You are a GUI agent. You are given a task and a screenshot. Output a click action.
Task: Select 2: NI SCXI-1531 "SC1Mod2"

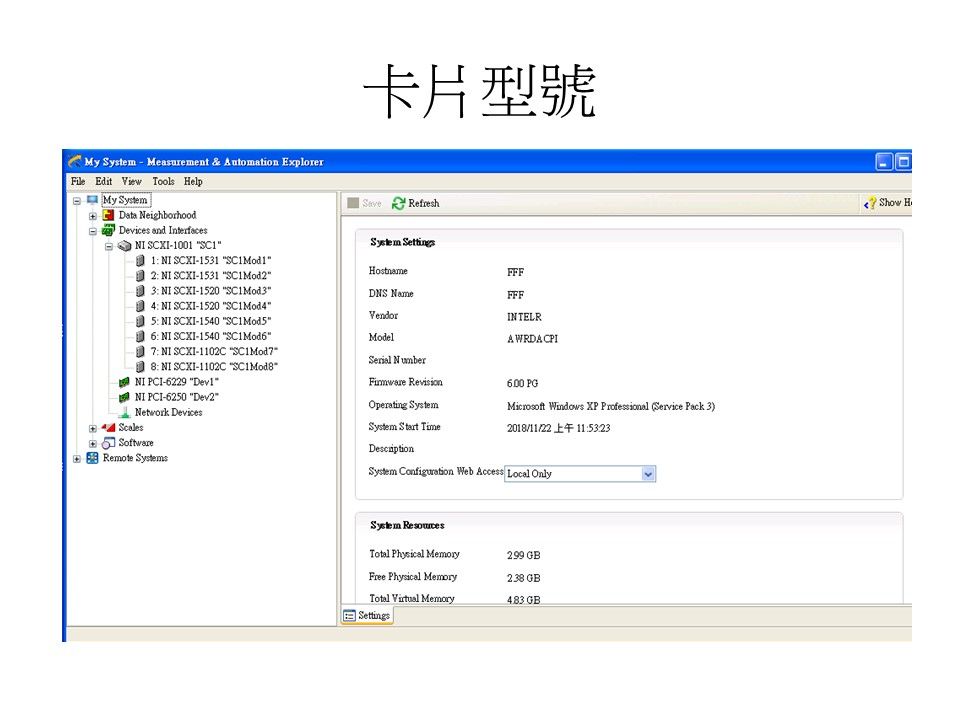click(211, 276)
